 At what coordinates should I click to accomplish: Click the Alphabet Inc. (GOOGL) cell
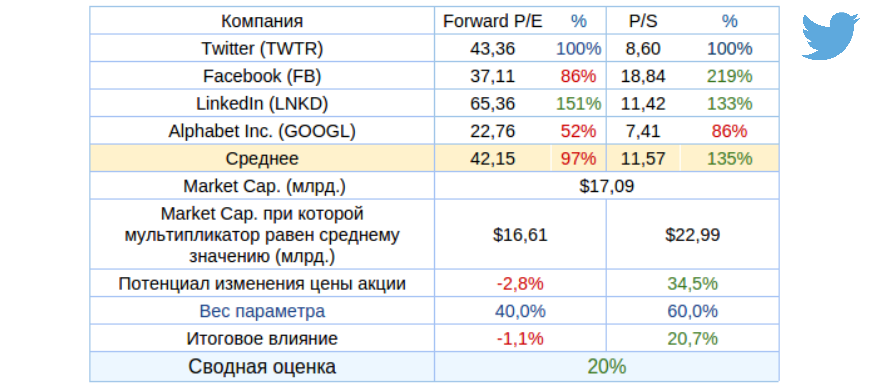pyautogui.click(x=262, y=131)
